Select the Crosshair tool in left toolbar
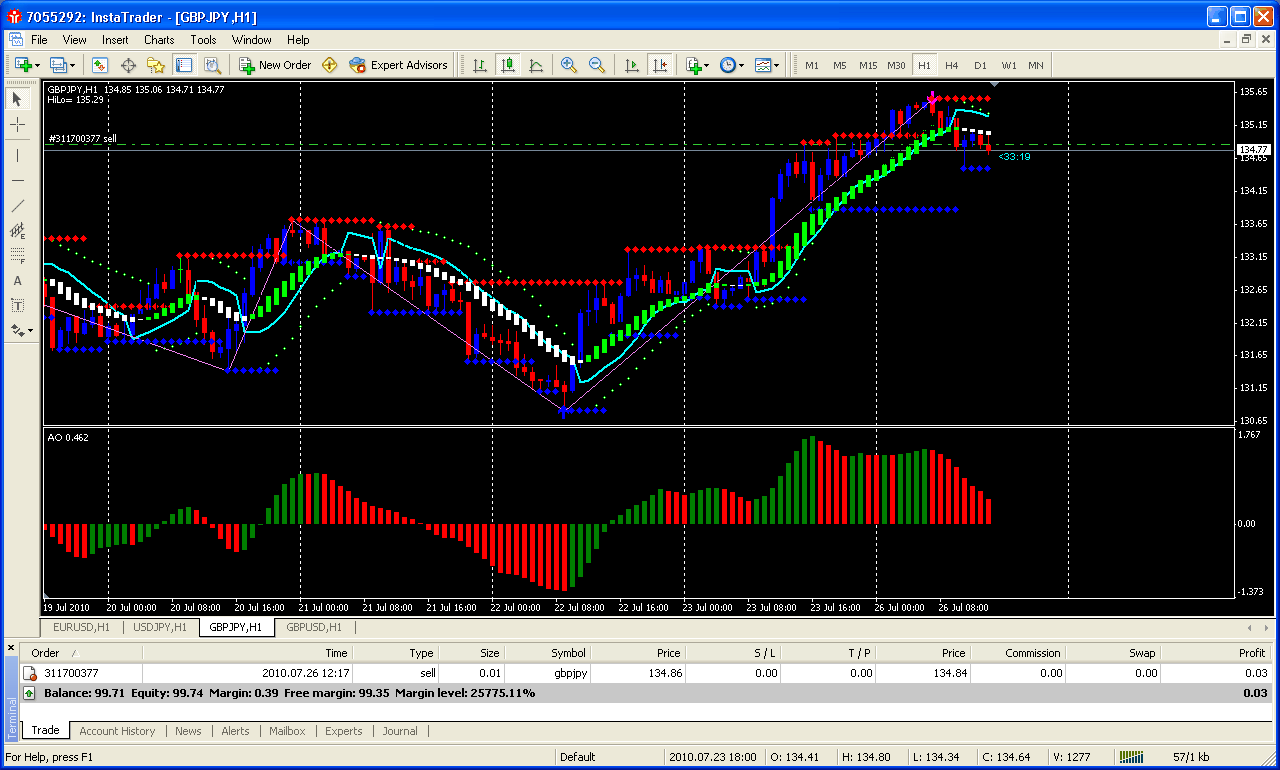Screen dimensions: 1280x770 (x=17, y=125)
